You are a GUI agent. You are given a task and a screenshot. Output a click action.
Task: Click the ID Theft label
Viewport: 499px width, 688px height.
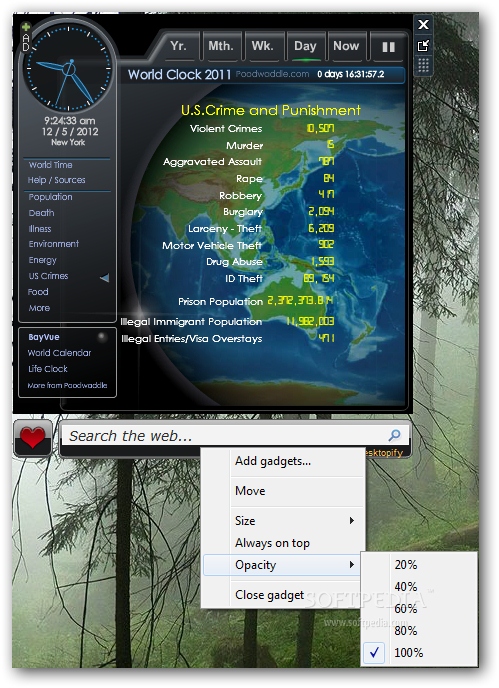click(244, 279)
